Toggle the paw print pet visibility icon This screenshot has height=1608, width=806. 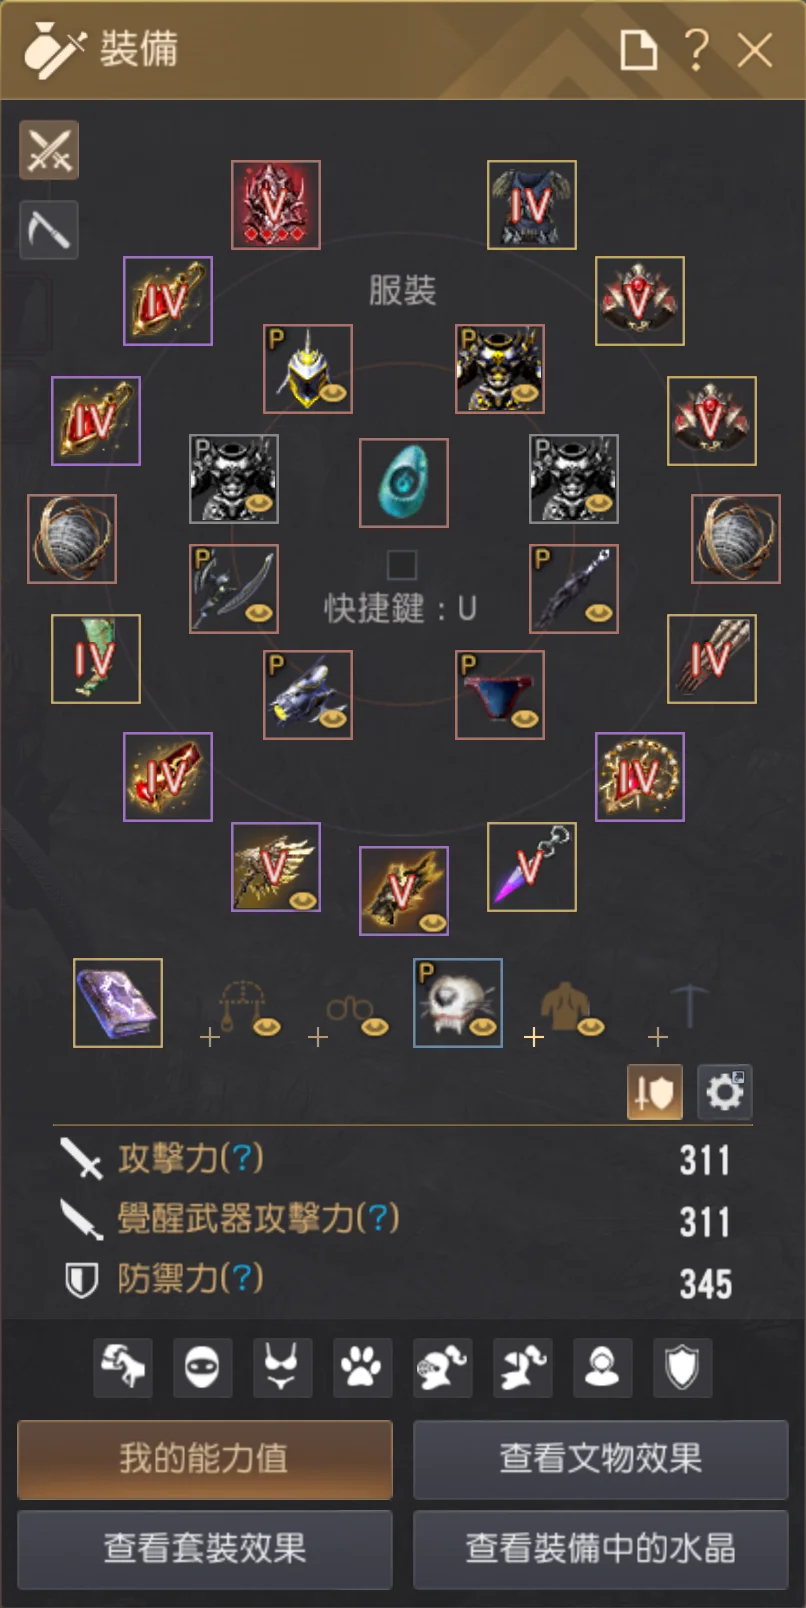pyautogui.click(x=362, y=1367)
